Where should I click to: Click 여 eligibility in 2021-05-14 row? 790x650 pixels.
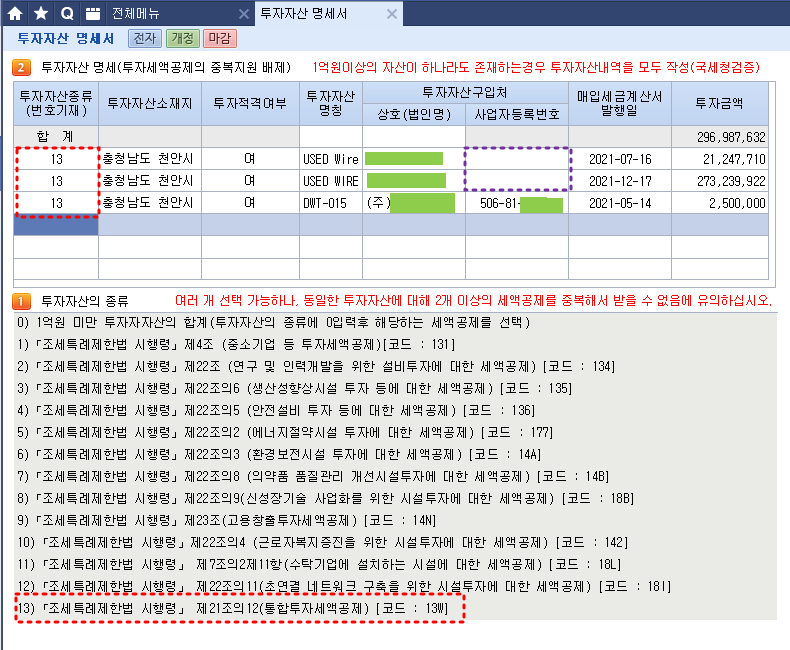pyautogui.click(x=250, y=203)
